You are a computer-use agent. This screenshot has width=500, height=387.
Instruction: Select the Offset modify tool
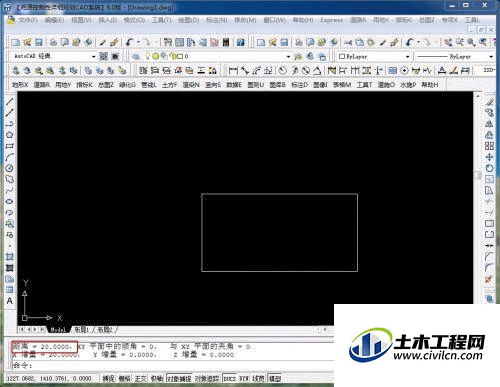click(489, 135)
